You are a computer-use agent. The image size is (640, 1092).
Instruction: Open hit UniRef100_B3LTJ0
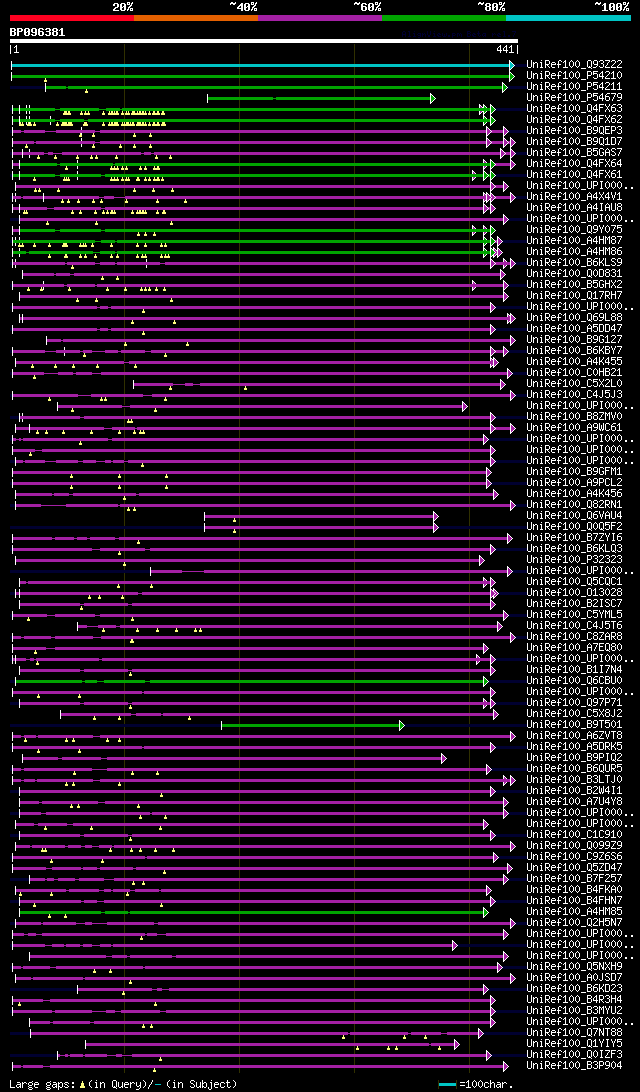coord(575,779)
